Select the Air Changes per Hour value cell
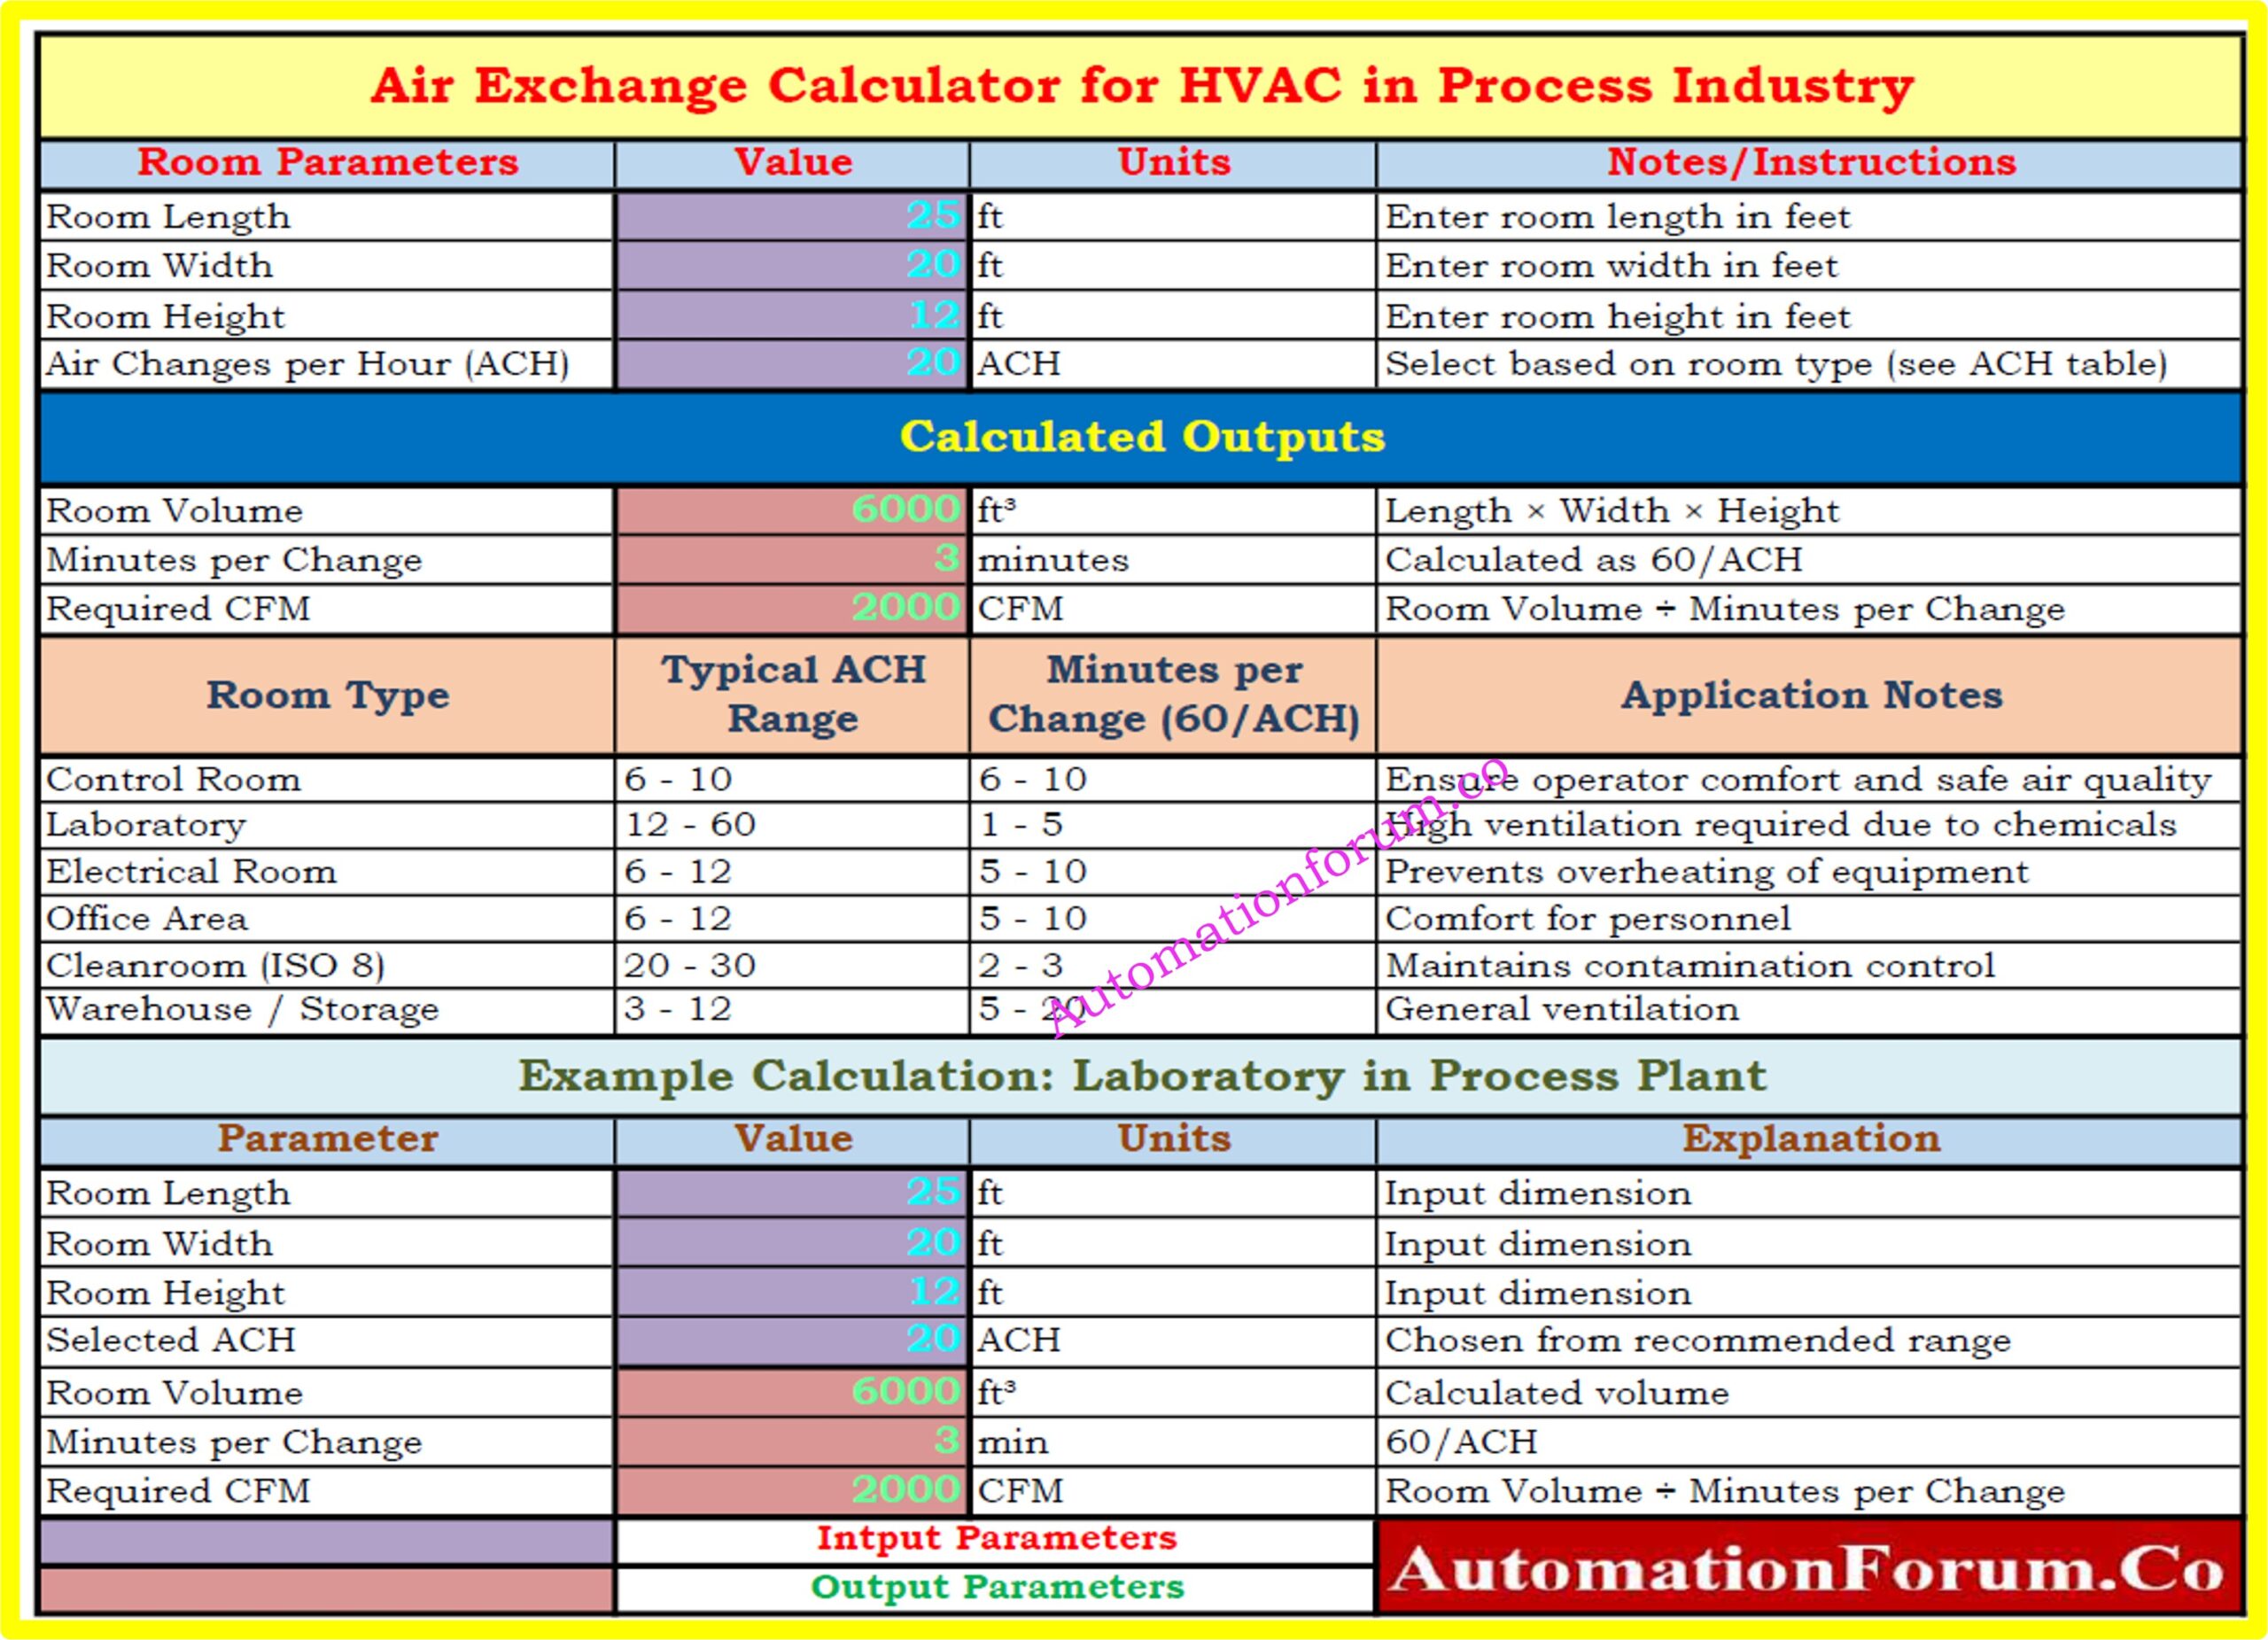 coord(792,363)
